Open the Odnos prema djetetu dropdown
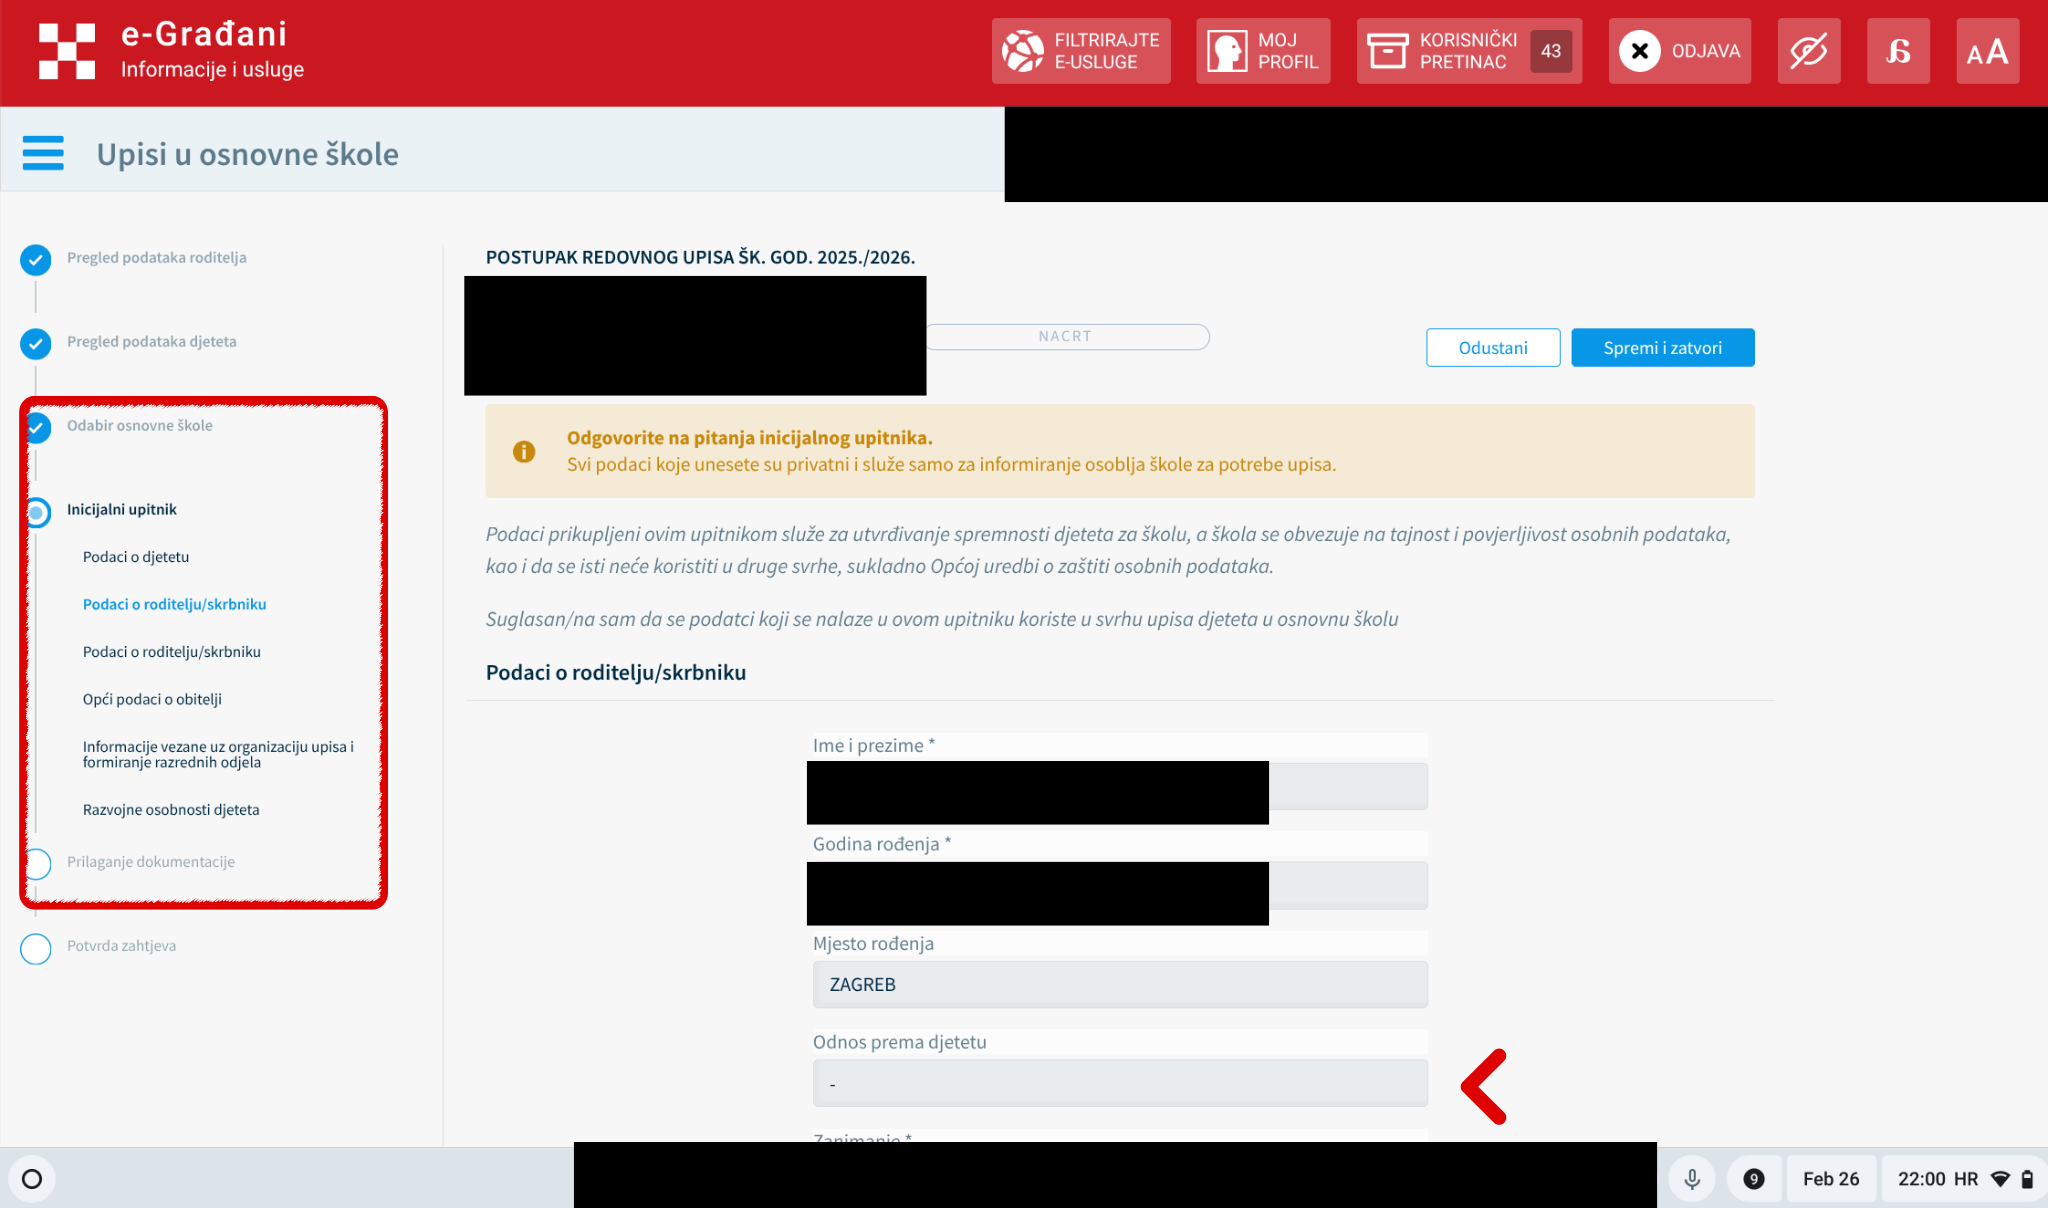 (1119, 1084)
